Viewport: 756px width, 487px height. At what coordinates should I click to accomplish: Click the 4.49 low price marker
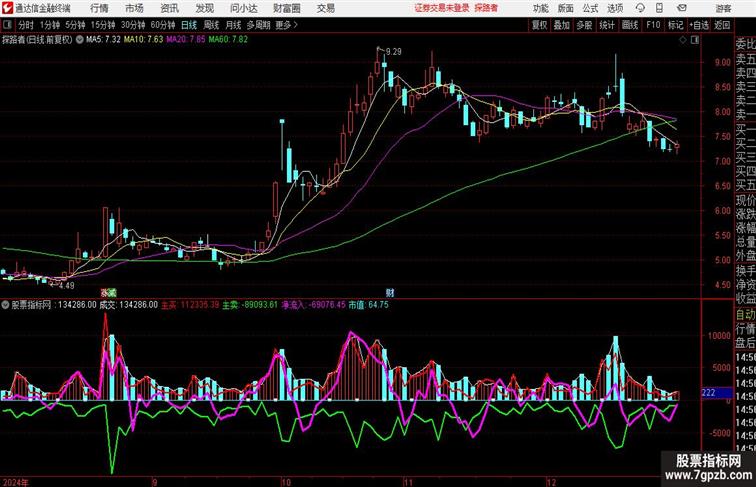coord(67,285)
